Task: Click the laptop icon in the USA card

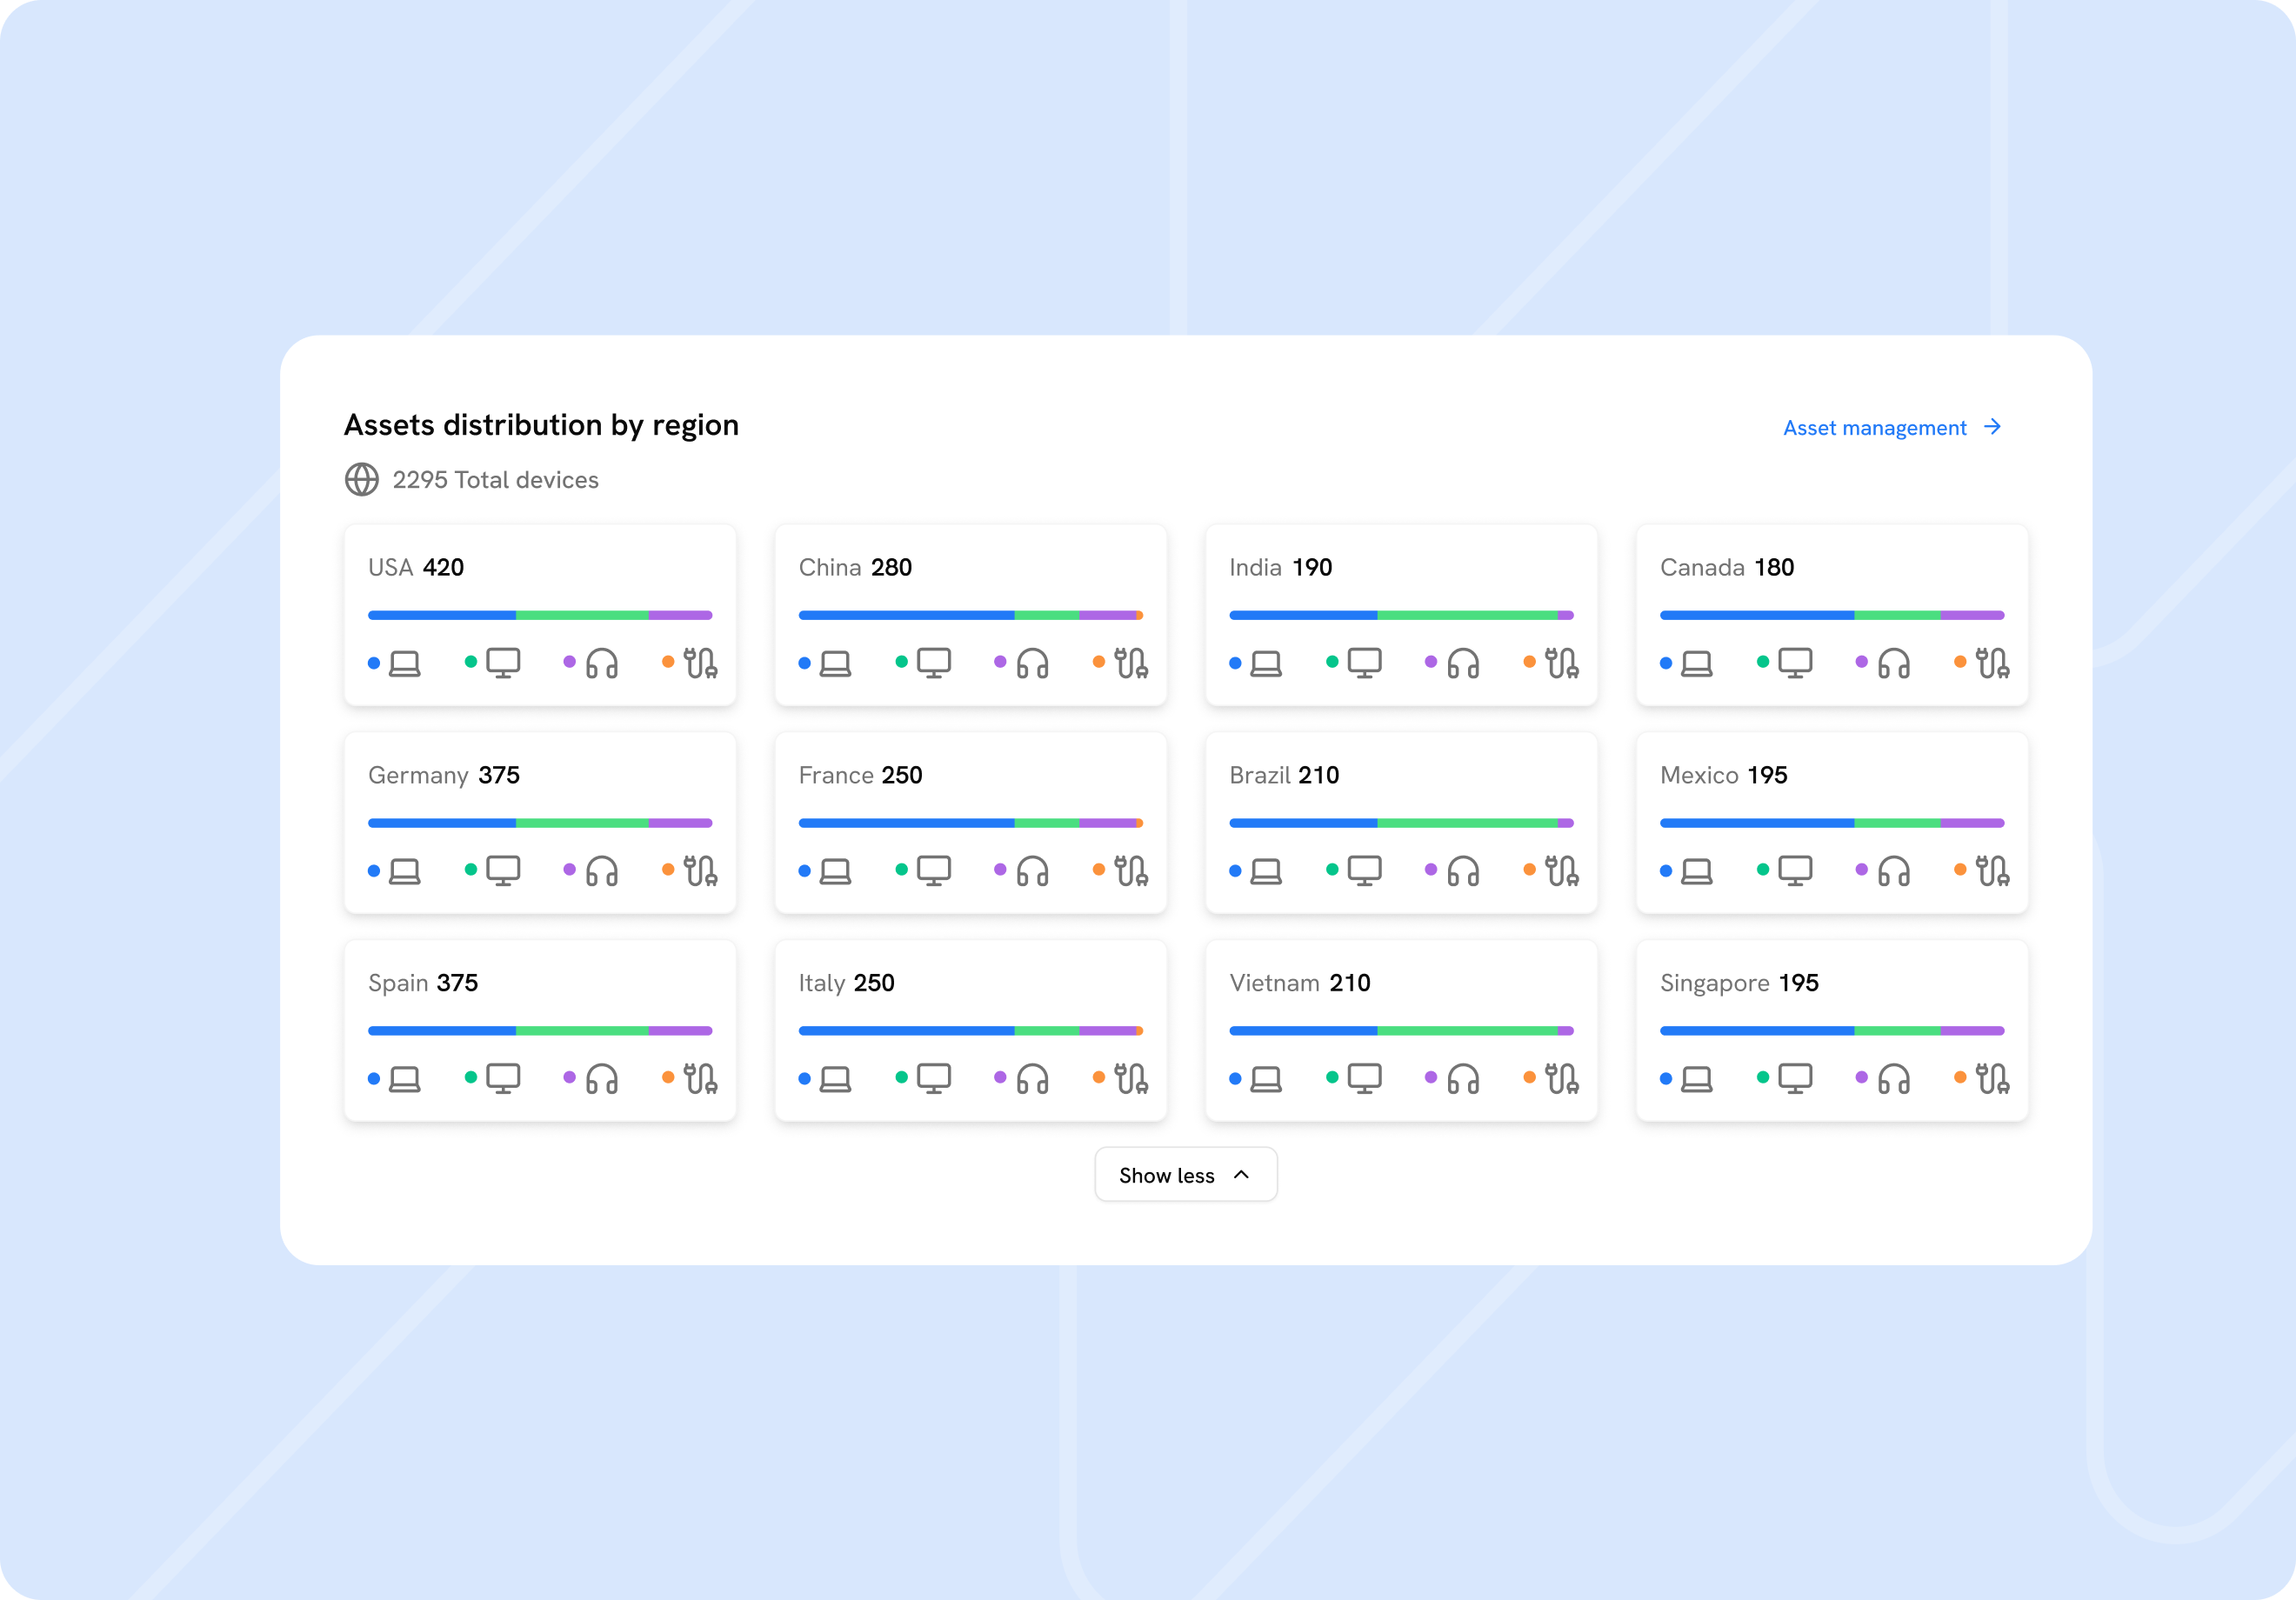Action: click(404, 663)
